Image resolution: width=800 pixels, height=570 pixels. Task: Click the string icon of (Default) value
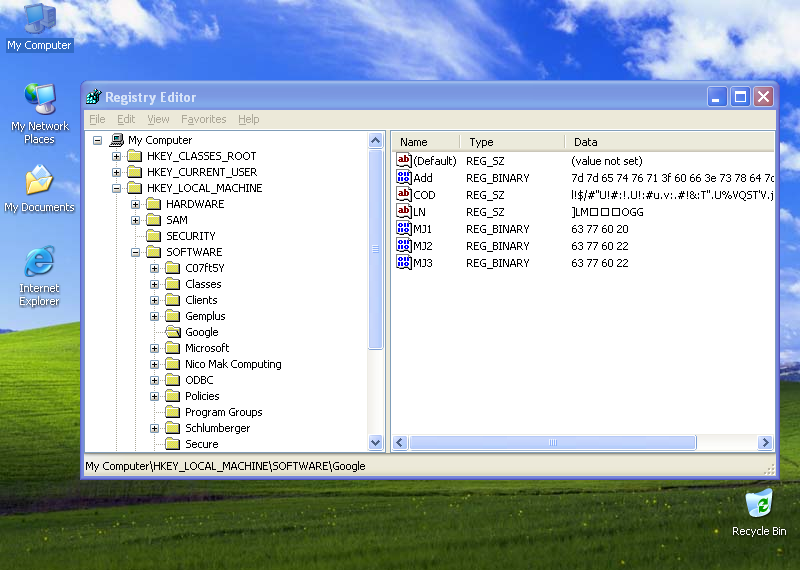[x=404, y=160]
